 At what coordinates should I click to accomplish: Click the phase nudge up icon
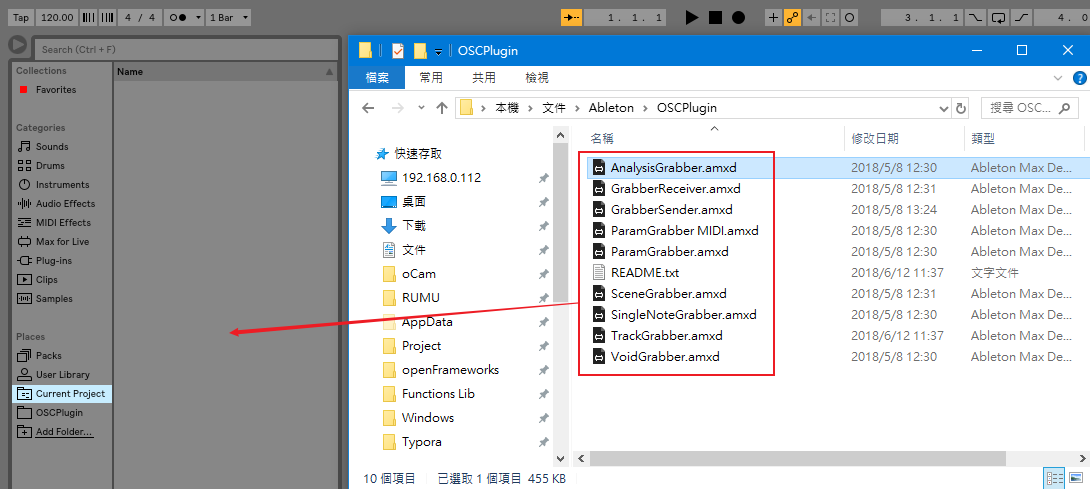click(x=107, y=17)
